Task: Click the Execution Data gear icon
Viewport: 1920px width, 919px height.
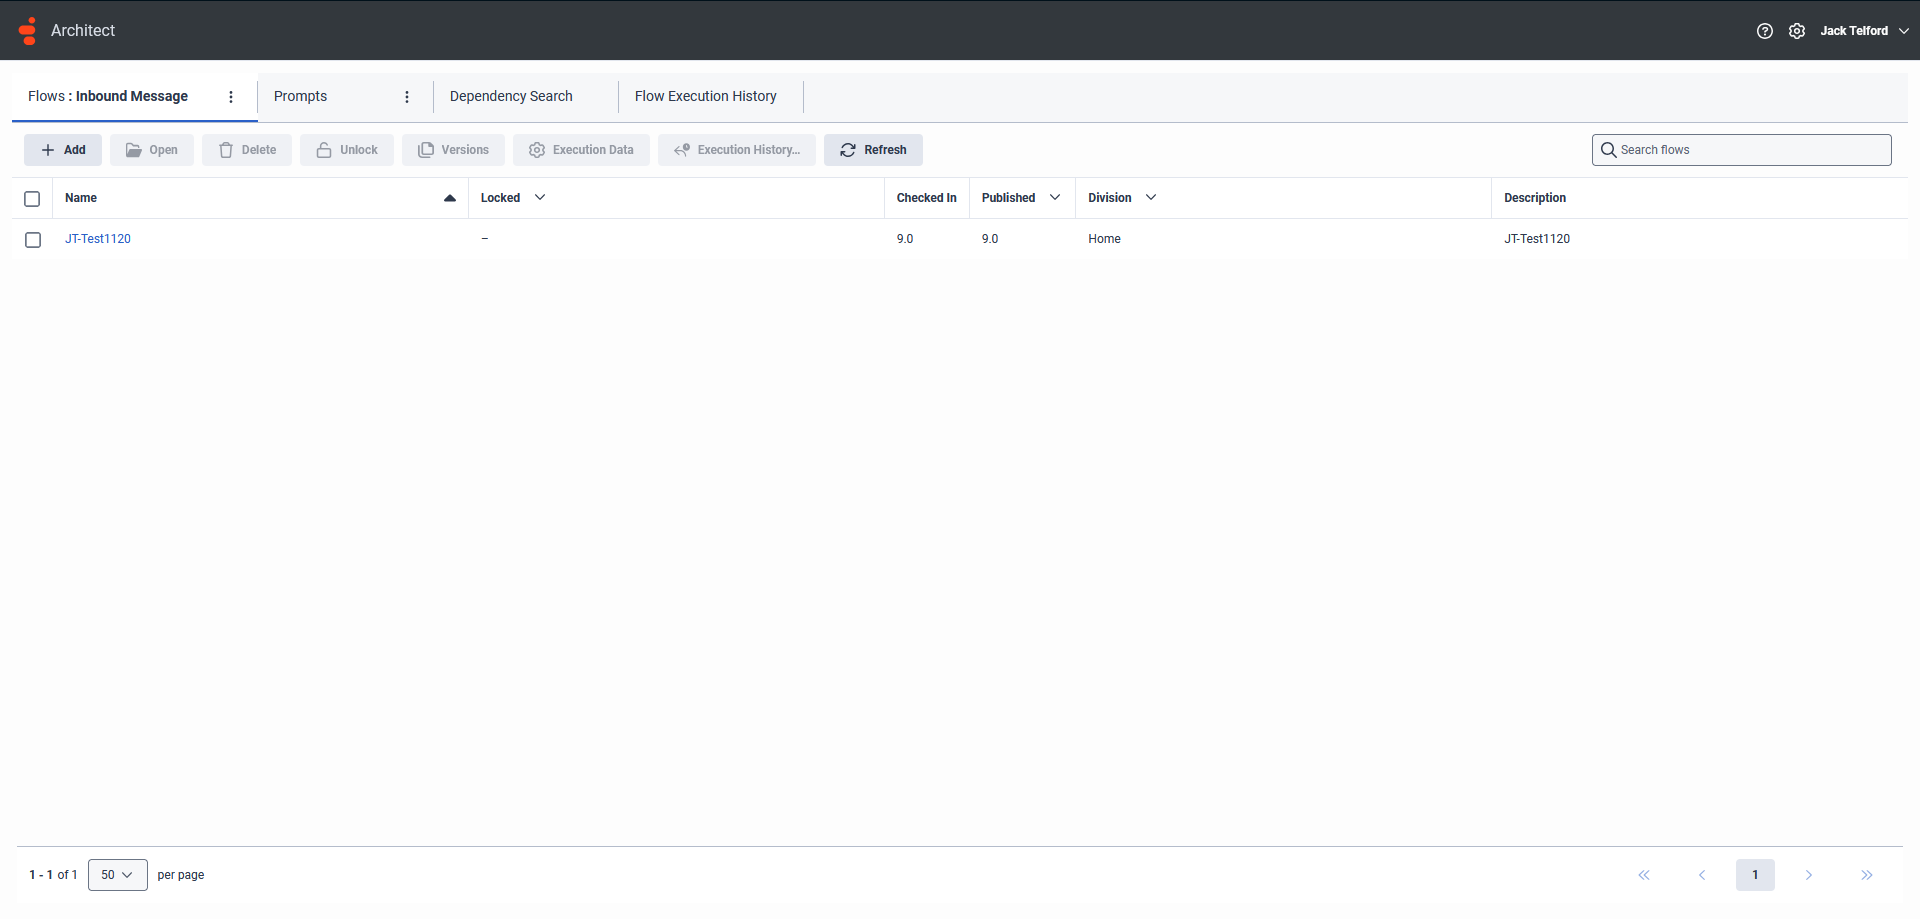Action: 537,149
